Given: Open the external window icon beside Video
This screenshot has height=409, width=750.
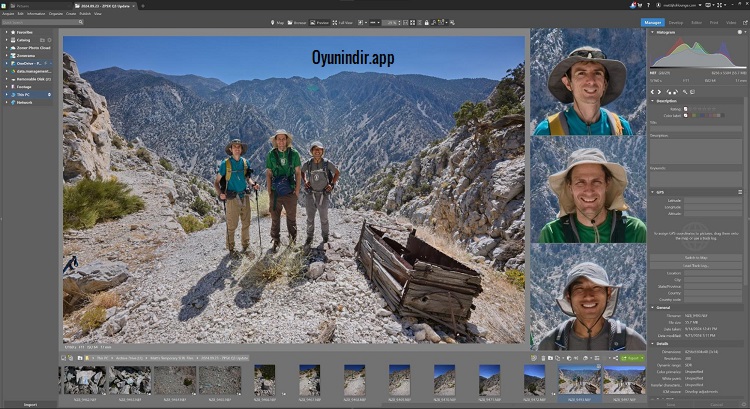Looking at the screenshot, I should coord(745,22).
